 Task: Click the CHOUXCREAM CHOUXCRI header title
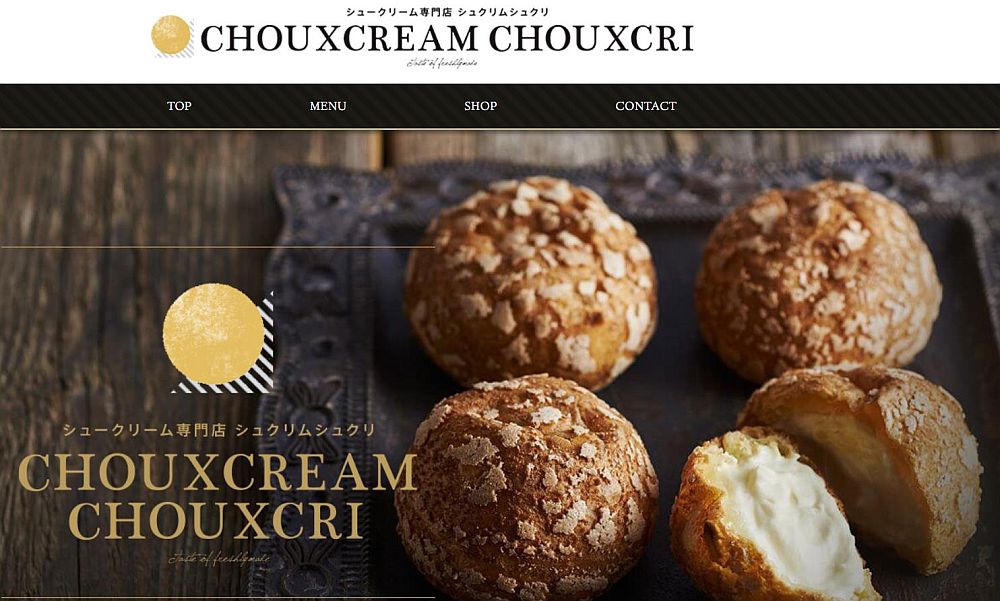(x=447, y=39)
